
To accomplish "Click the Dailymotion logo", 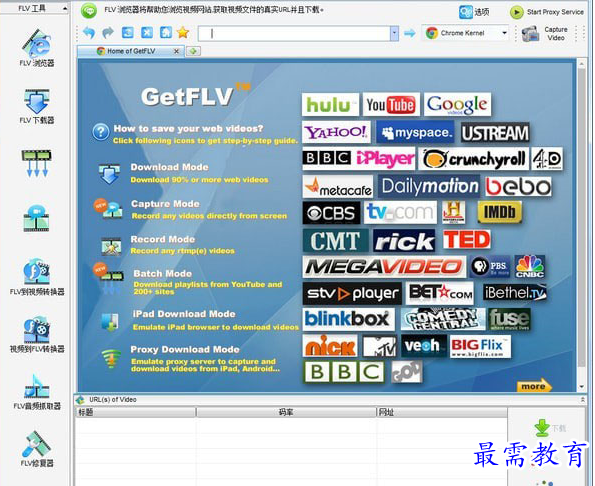I will (x=429, y=186).
